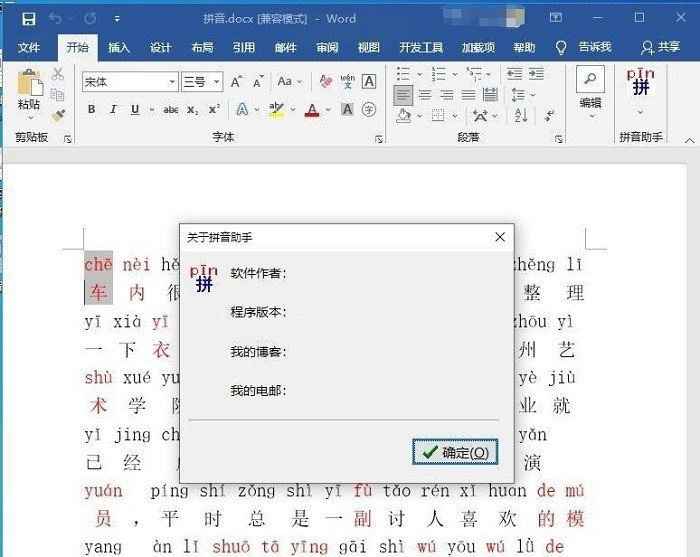Screen dimensions: 700x557
Task: Open the Quick Access Toolbar customize arrow
Action: point(117,19)
